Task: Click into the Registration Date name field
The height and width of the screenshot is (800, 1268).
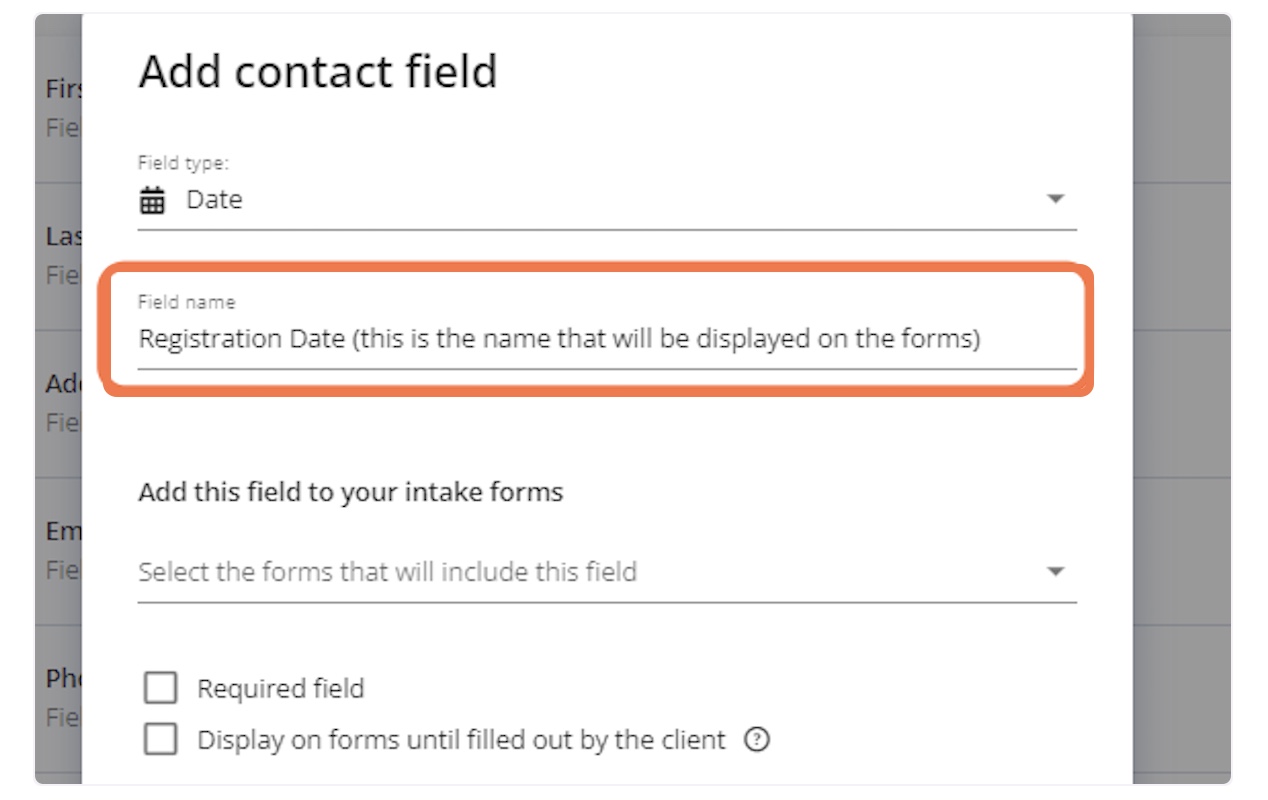Action: tap(559, 339)
